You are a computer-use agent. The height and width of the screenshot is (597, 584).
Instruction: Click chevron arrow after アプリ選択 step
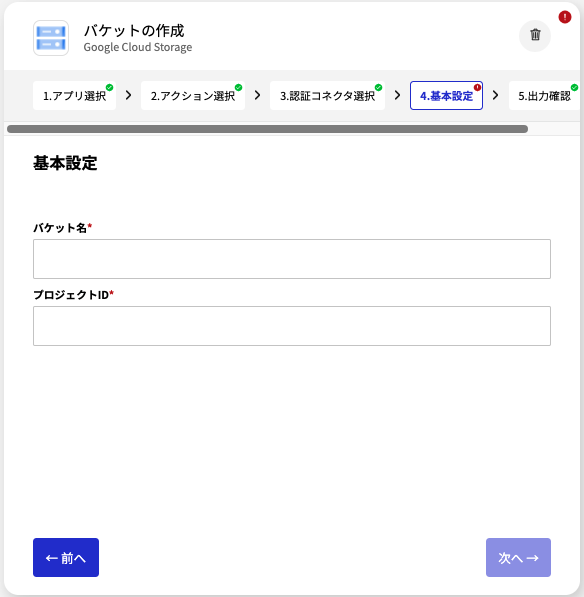point(129,95)
